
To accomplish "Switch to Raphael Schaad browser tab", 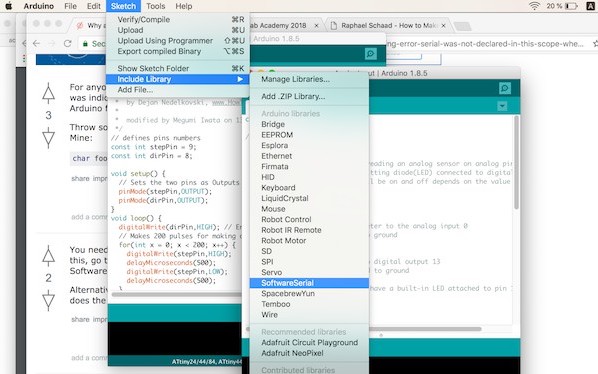I will point(388,26).
